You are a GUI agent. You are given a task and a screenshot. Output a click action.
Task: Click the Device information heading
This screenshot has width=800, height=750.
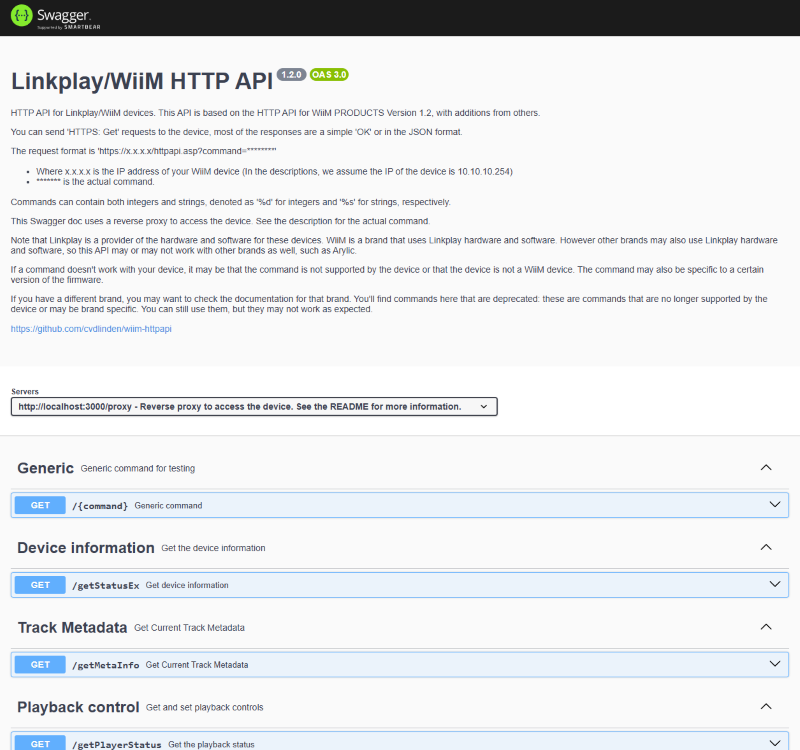pos(86,547)
